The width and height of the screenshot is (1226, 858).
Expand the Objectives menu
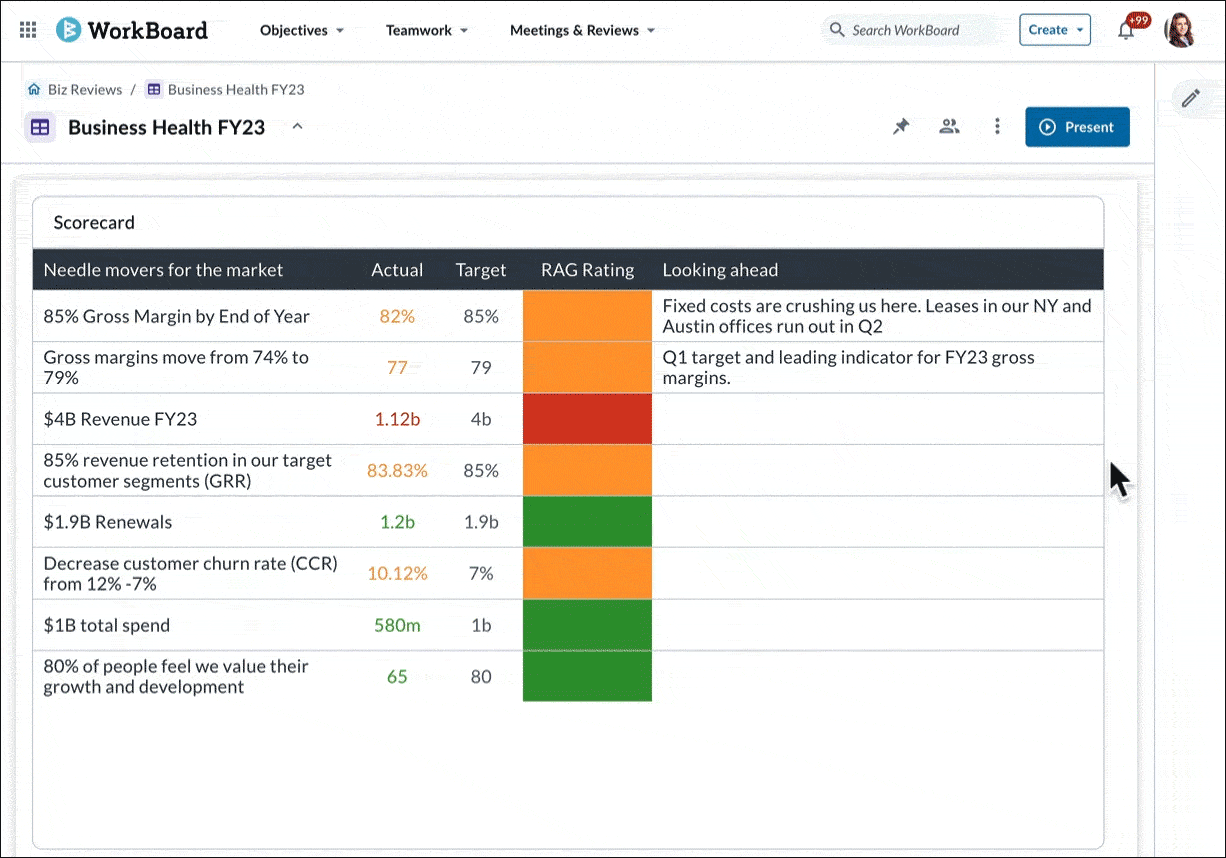tap(302, 30)
